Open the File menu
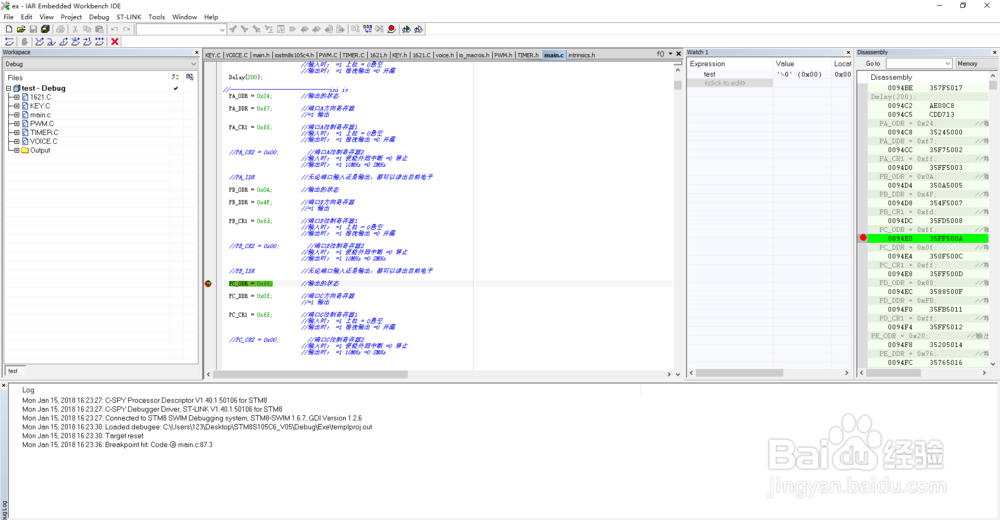 point(9,17)
